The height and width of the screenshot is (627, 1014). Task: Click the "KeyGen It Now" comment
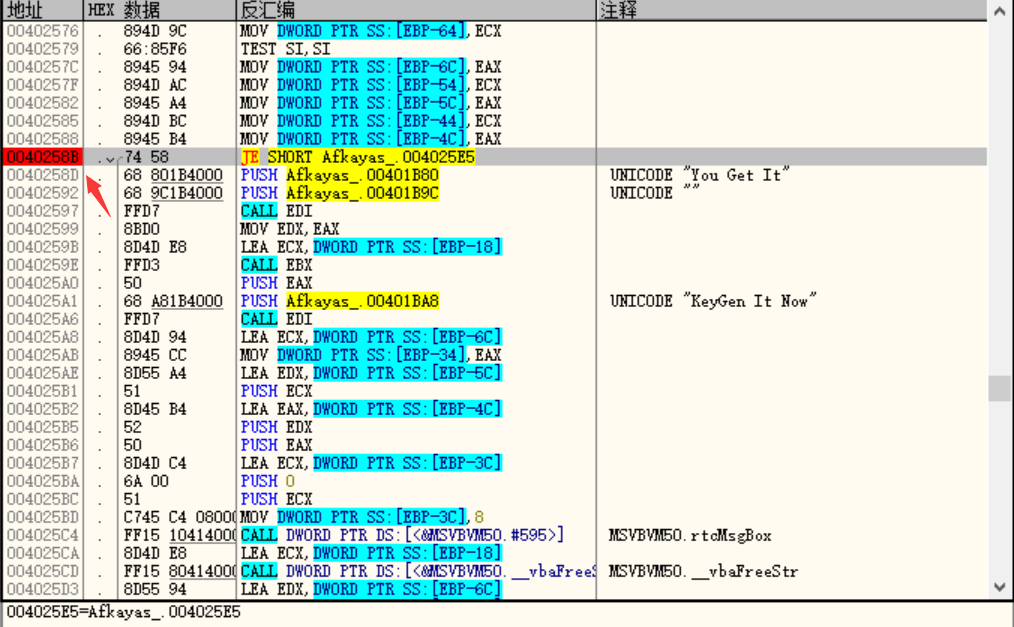point(713,301)
